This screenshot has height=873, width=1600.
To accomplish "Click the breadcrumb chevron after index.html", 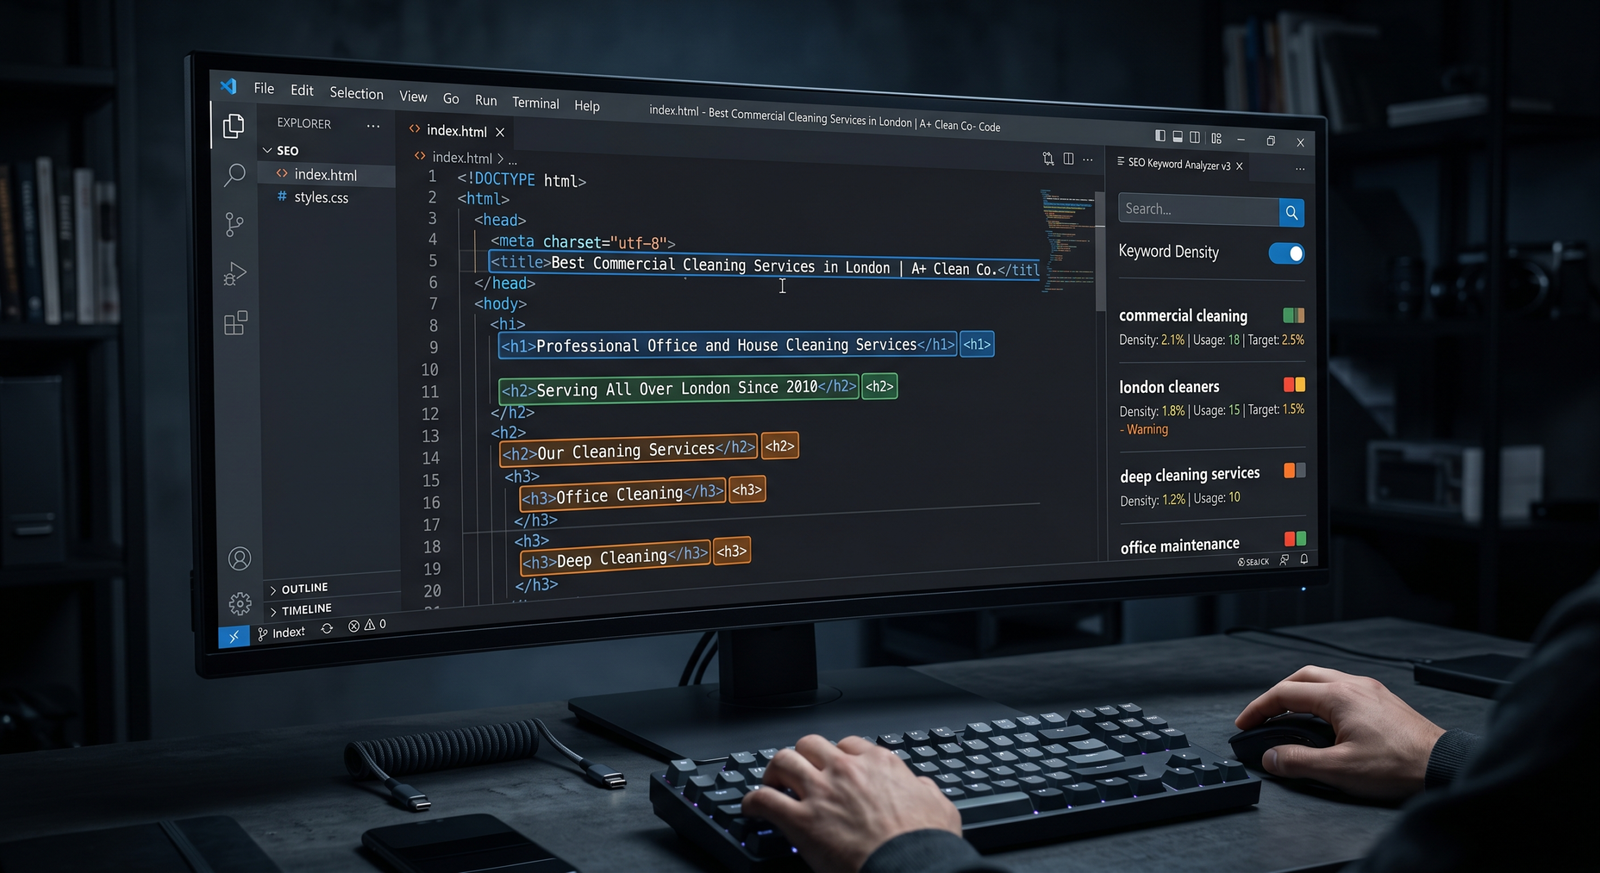I will click(x=500, y=159).
